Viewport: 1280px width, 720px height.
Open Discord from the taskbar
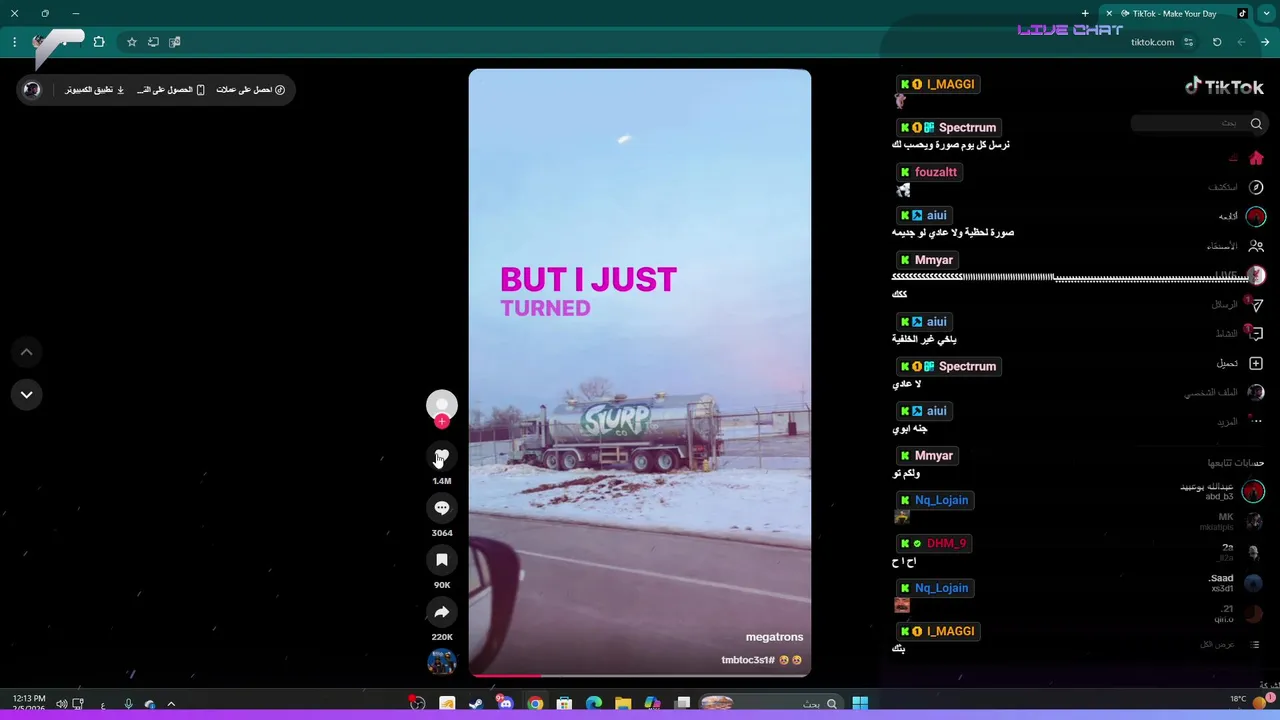coord(505,703)
